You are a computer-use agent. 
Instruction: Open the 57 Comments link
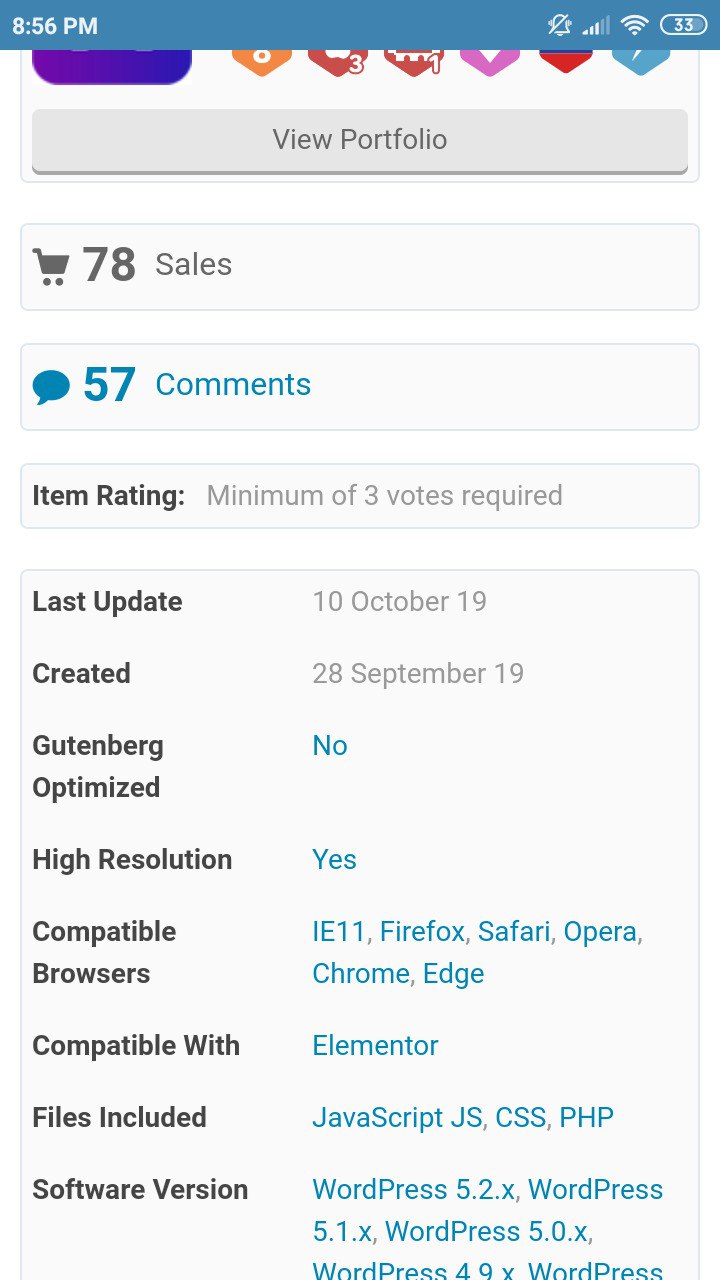pyautogui.click(x=197, y=385)
